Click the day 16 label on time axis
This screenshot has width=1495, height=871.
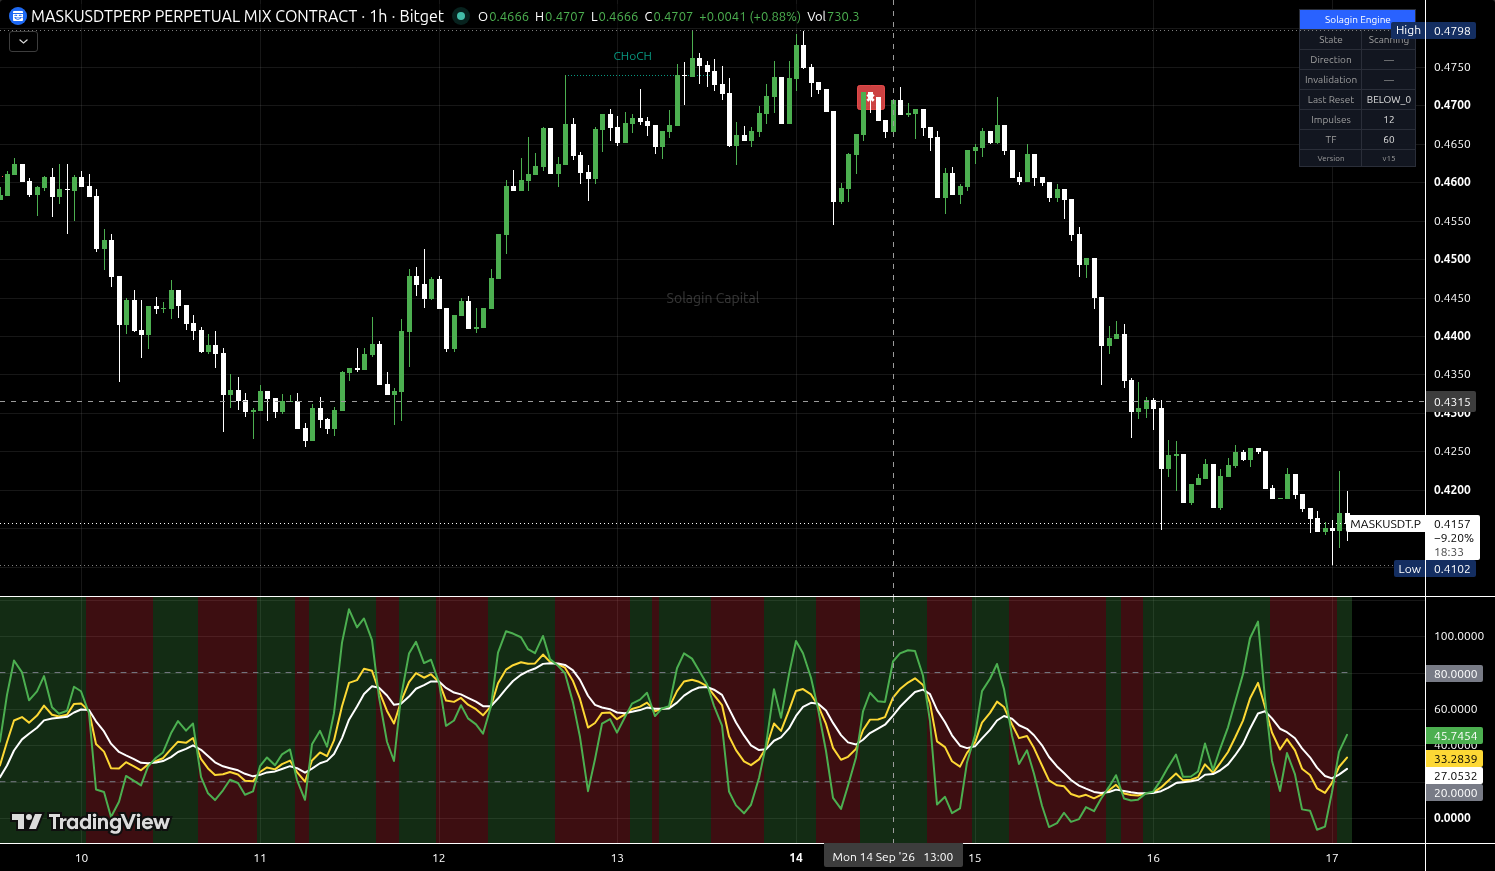(1153, 858)
